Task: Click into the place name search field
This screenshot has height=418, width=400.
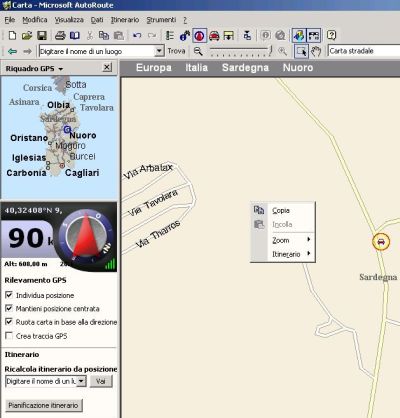Action: [97, 51]
